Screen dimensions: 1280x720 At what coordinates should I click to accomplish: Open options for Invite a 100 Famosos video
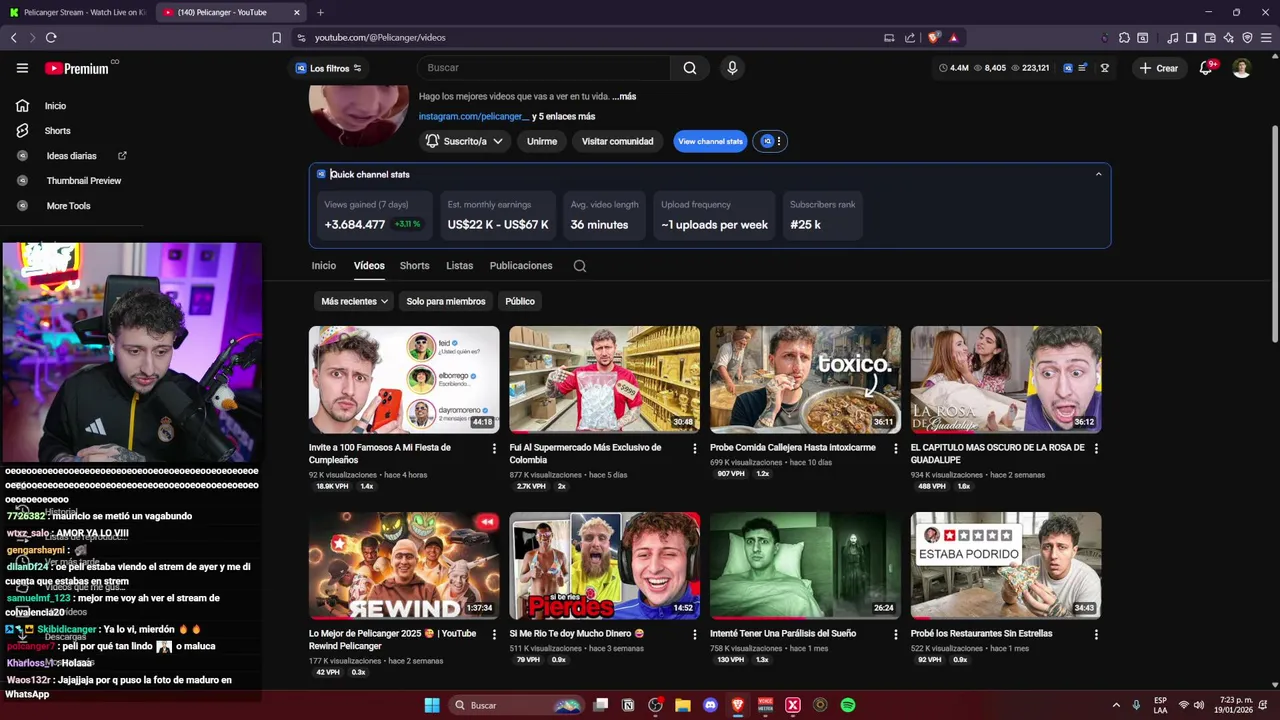[x=494, y=449]
